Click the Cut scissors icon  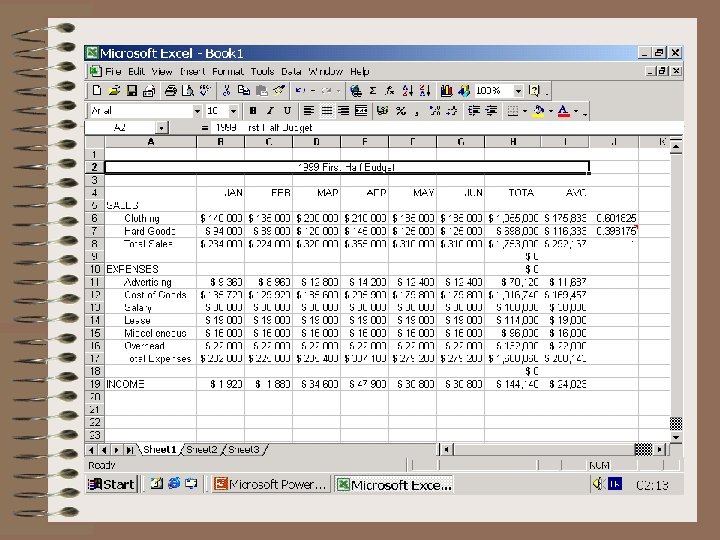pos(226,90)
